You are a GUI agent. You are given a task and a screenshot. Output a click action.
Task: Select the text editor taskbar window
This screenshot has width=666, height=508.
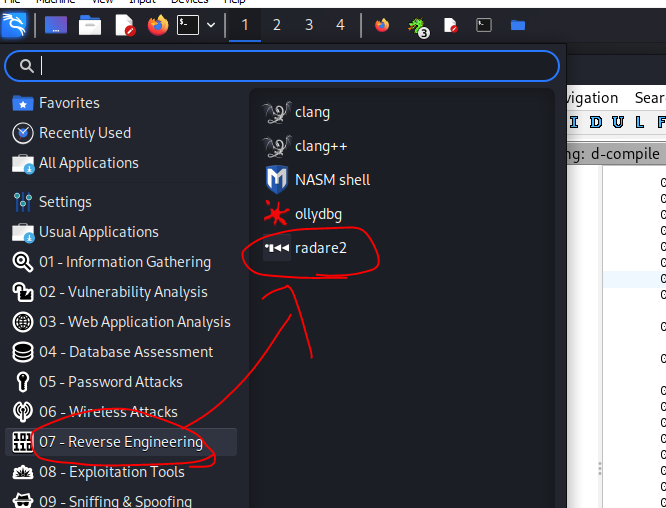pos(450,25)
